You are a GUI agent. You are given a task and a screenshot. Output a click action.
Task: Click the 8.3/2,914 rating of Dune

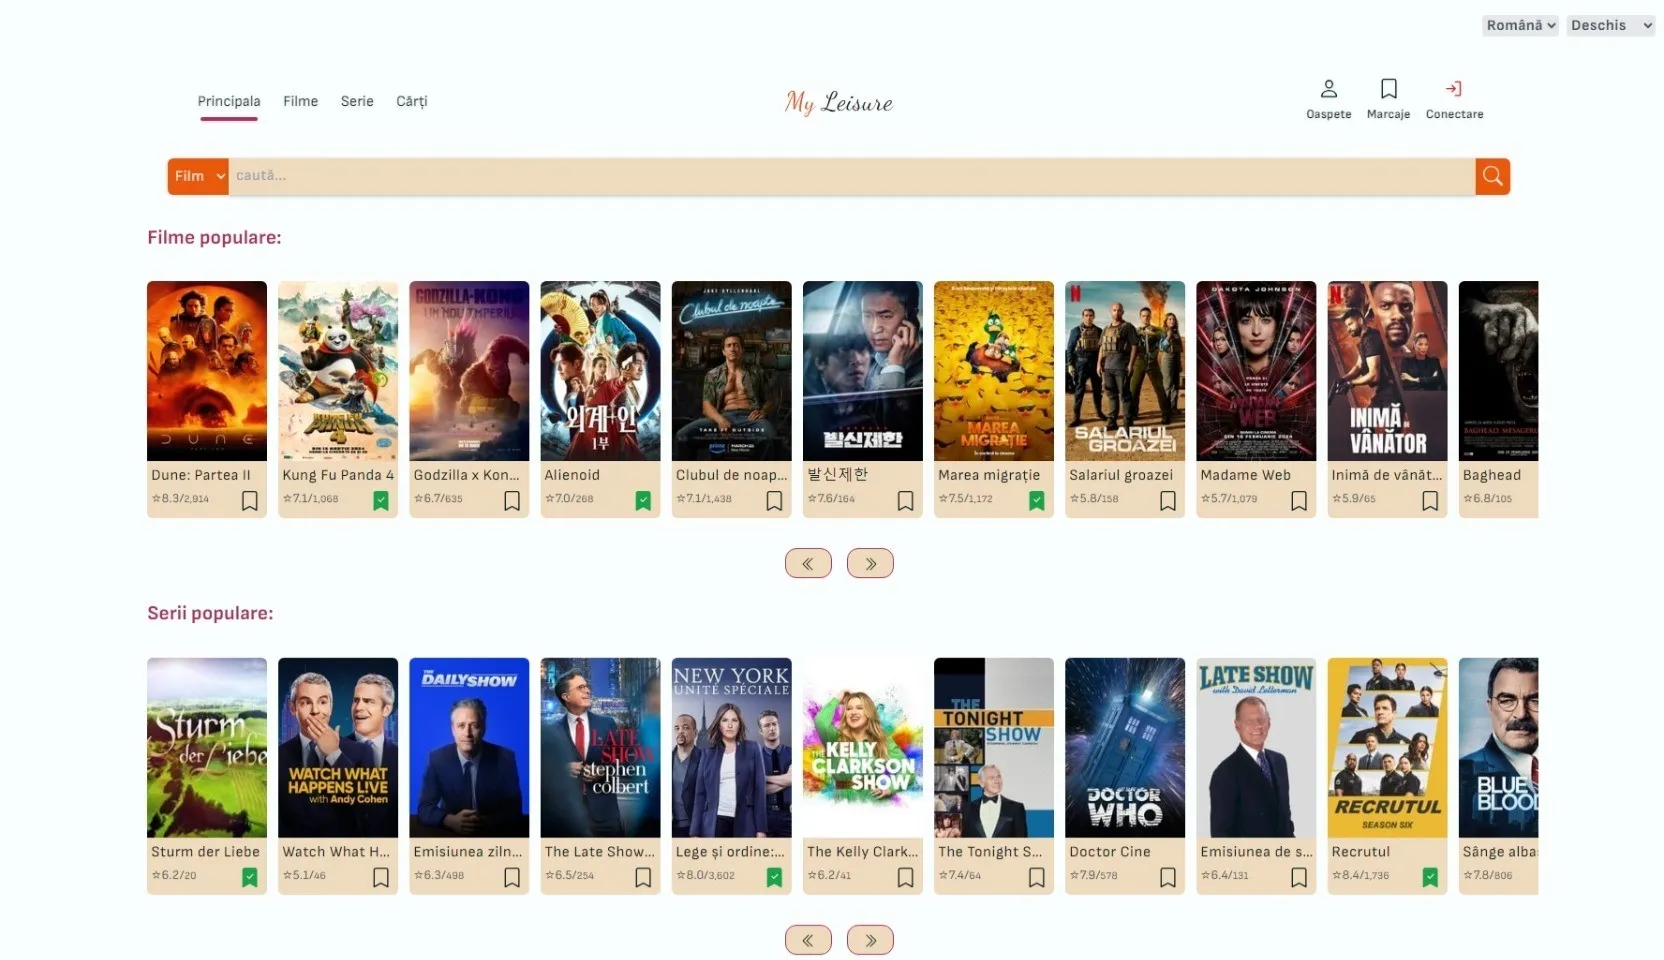pos(180,499)
